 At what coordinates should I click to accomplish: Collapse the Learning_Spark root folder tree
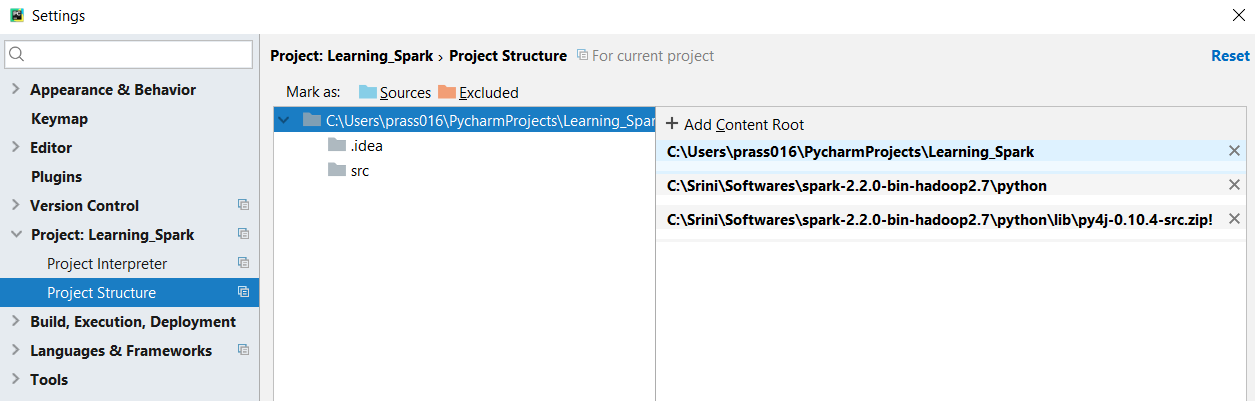pos(285,120)
